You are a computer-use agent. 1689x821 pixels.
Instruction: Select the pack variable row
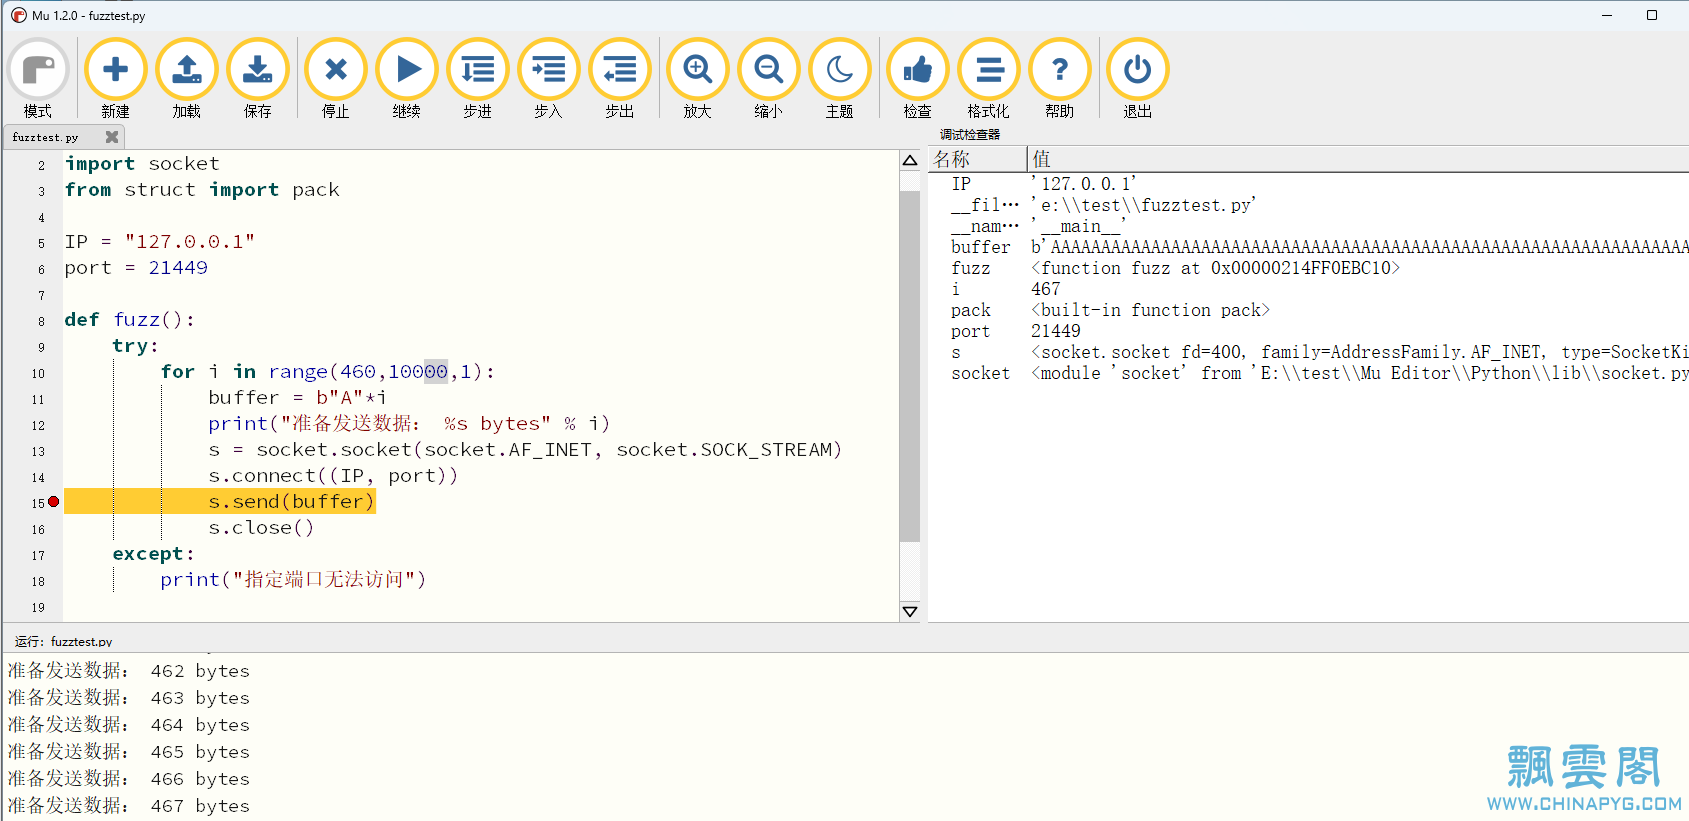click(1308, 310)
